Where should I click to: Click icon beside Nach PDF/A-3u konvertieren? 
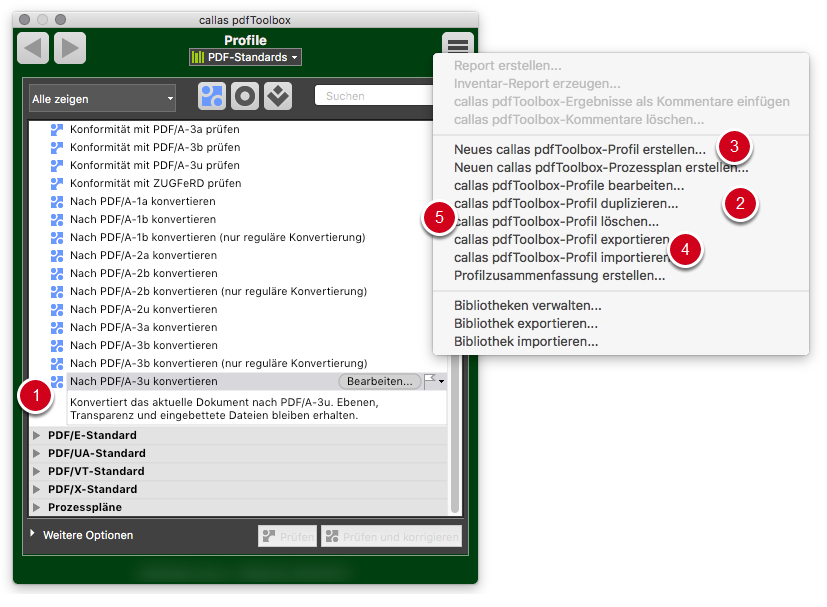[x=56, y=381]
